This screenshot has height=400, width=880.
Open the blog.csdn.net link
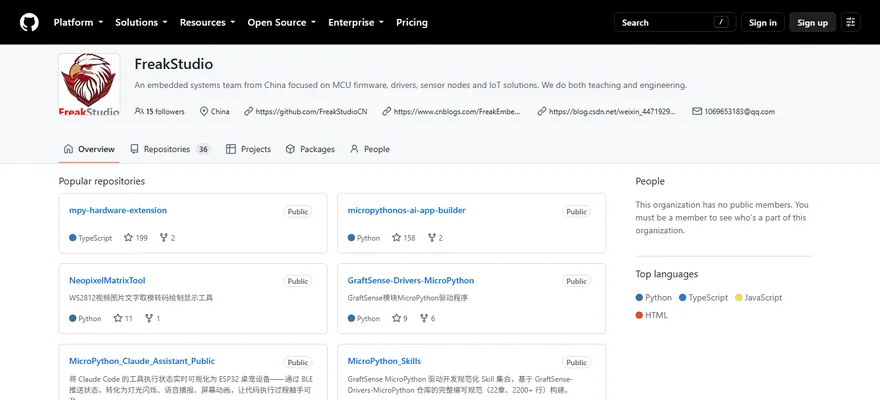(612, 112)
